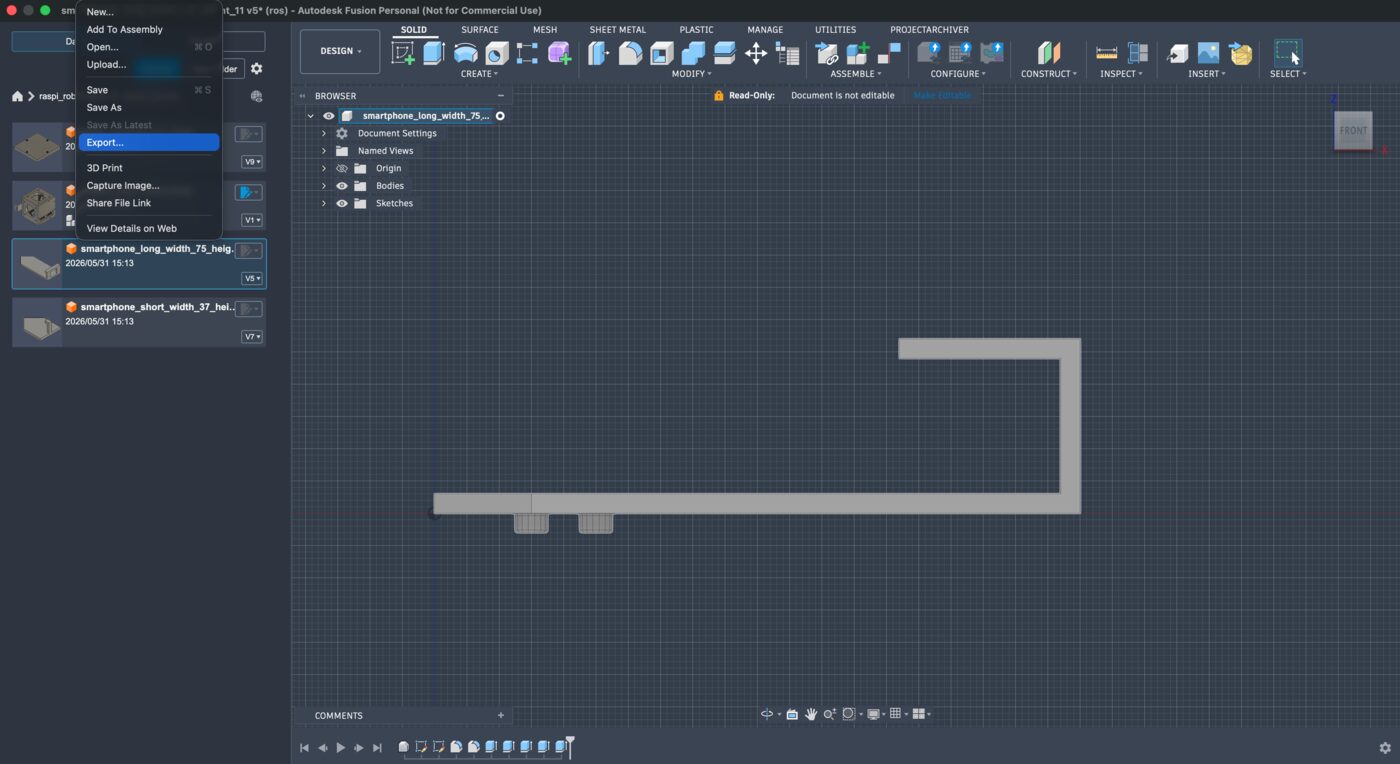The height and width of the screenshot is (764, 1400).
Task: Click the Press Pull tool in Modify
Action: click(x=598, y=53)
